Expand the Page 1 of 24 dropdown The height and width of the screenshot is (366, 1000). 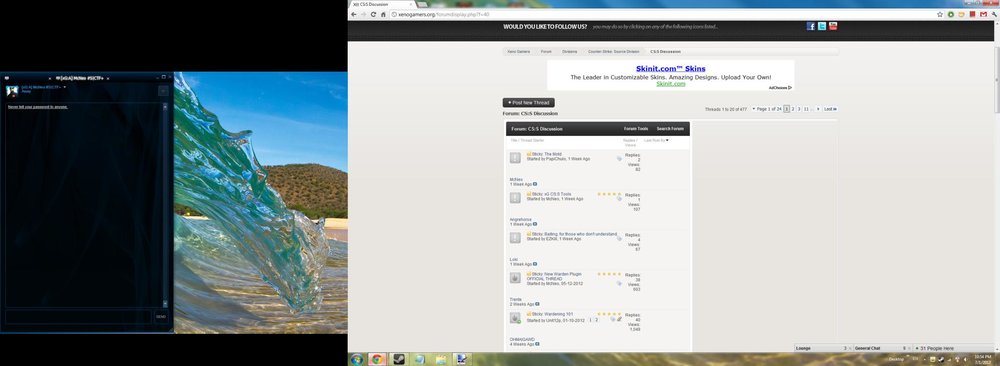tap(766, 109)
